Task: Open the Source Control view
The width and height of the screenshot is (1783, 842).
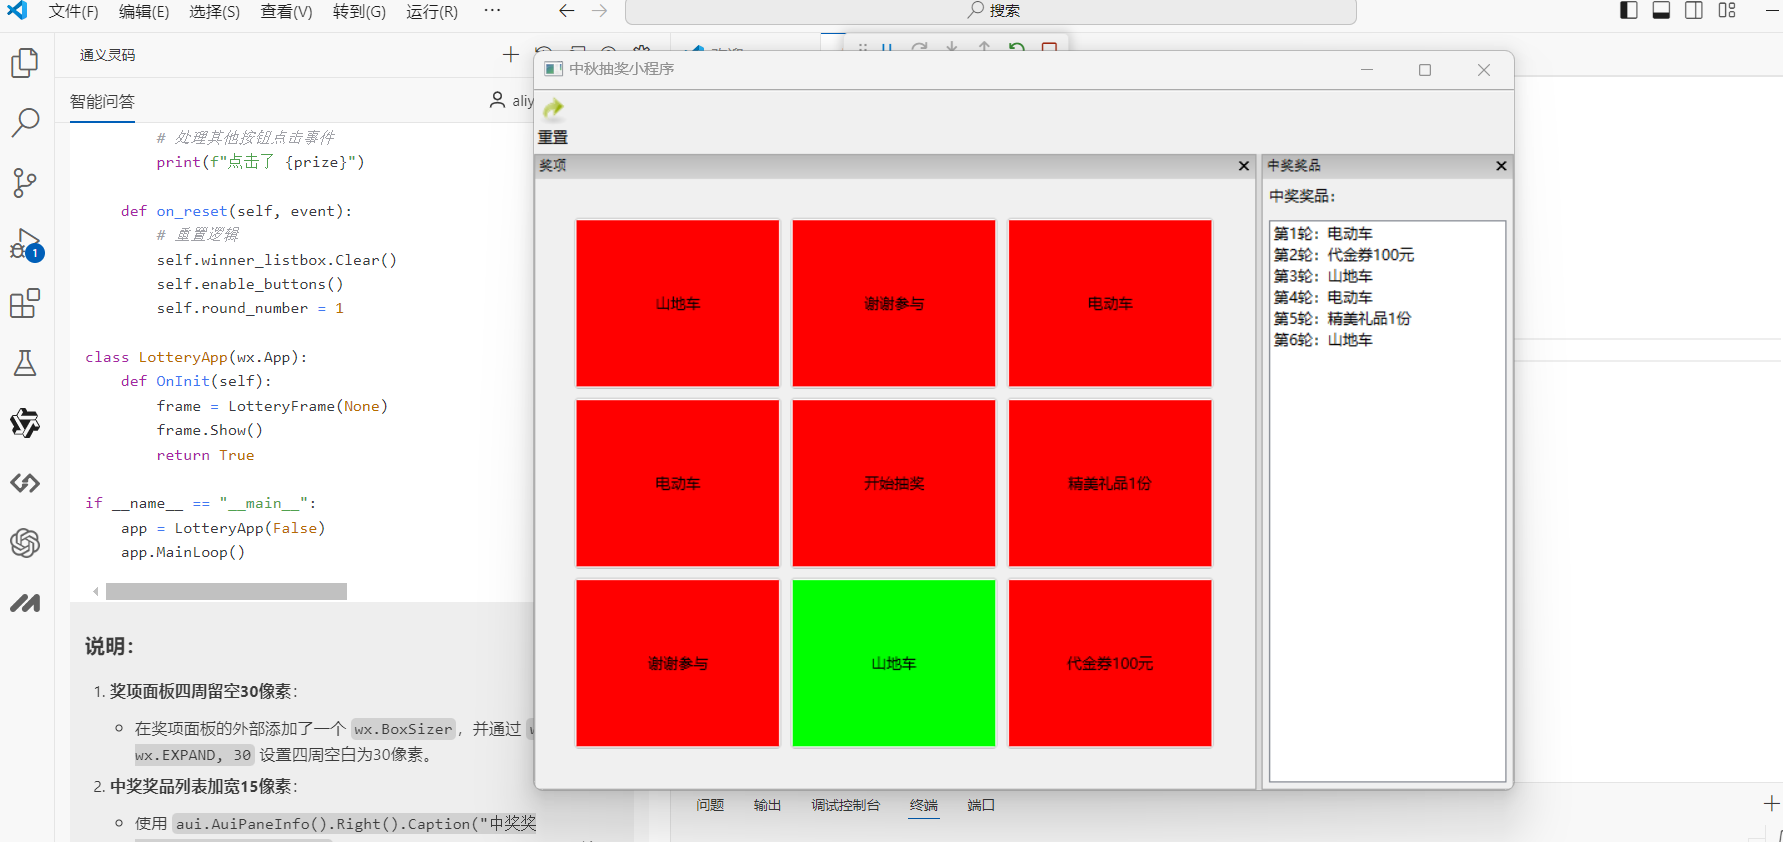Action: click(25, 183)
